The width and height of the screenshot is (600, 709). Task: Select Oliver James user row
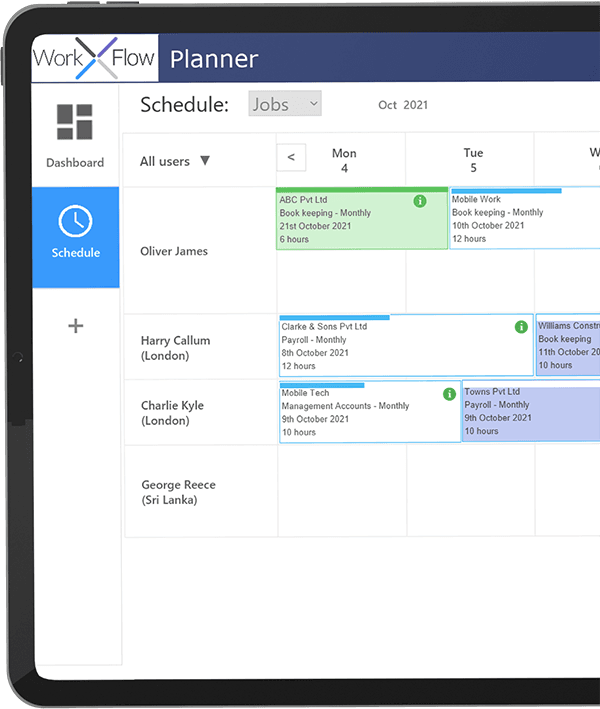click(x=174, y=251)
